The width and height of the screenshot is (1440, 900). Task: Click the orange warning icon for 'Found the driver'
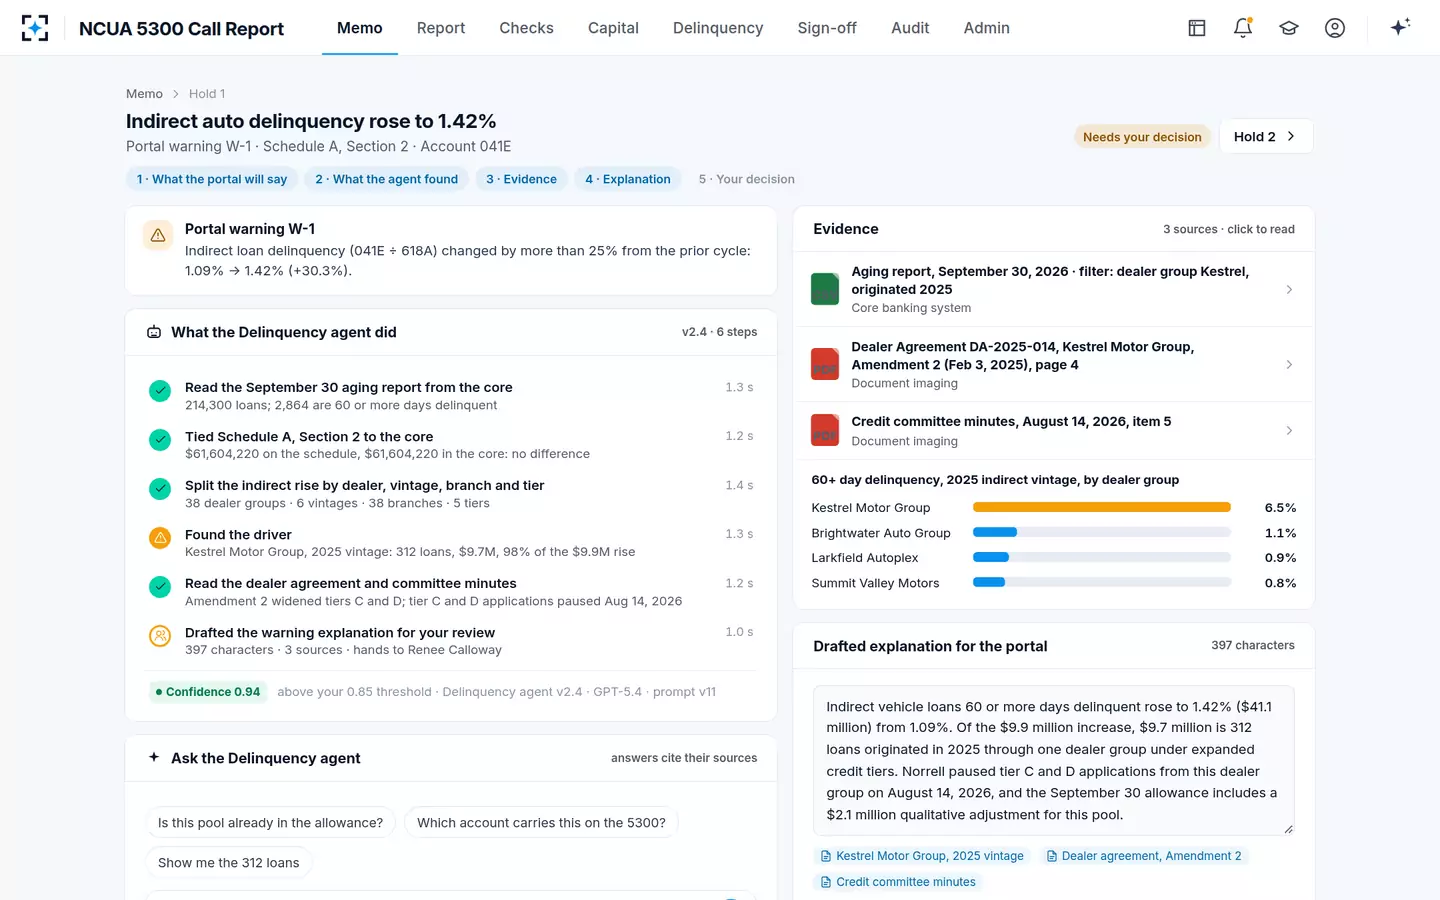160,538
